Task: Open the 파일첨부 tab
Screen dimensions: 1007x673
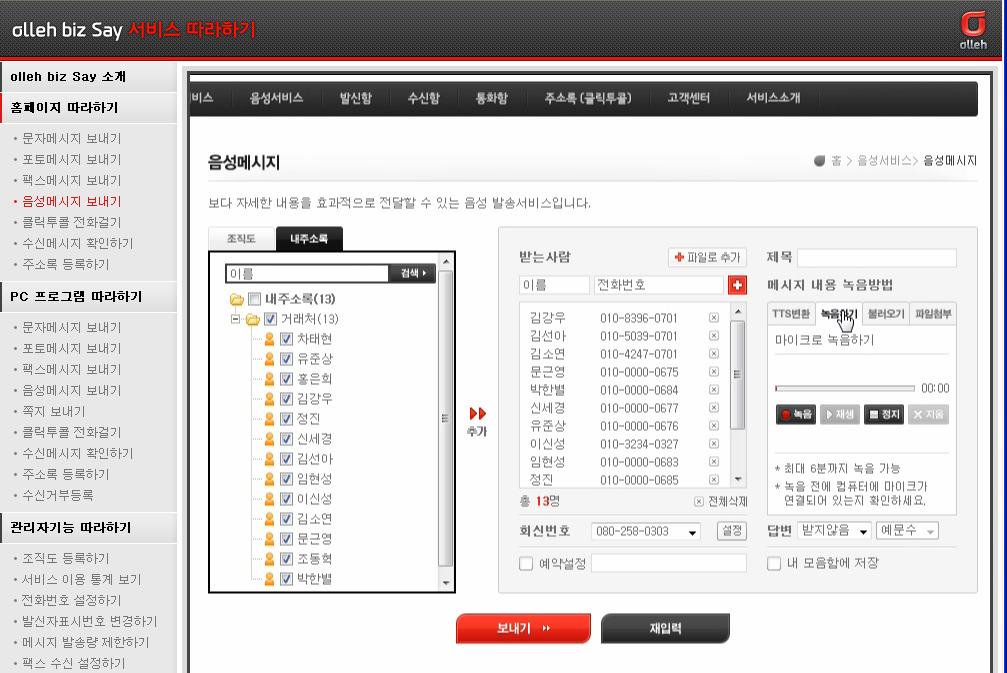Action: tap(933, 314)
